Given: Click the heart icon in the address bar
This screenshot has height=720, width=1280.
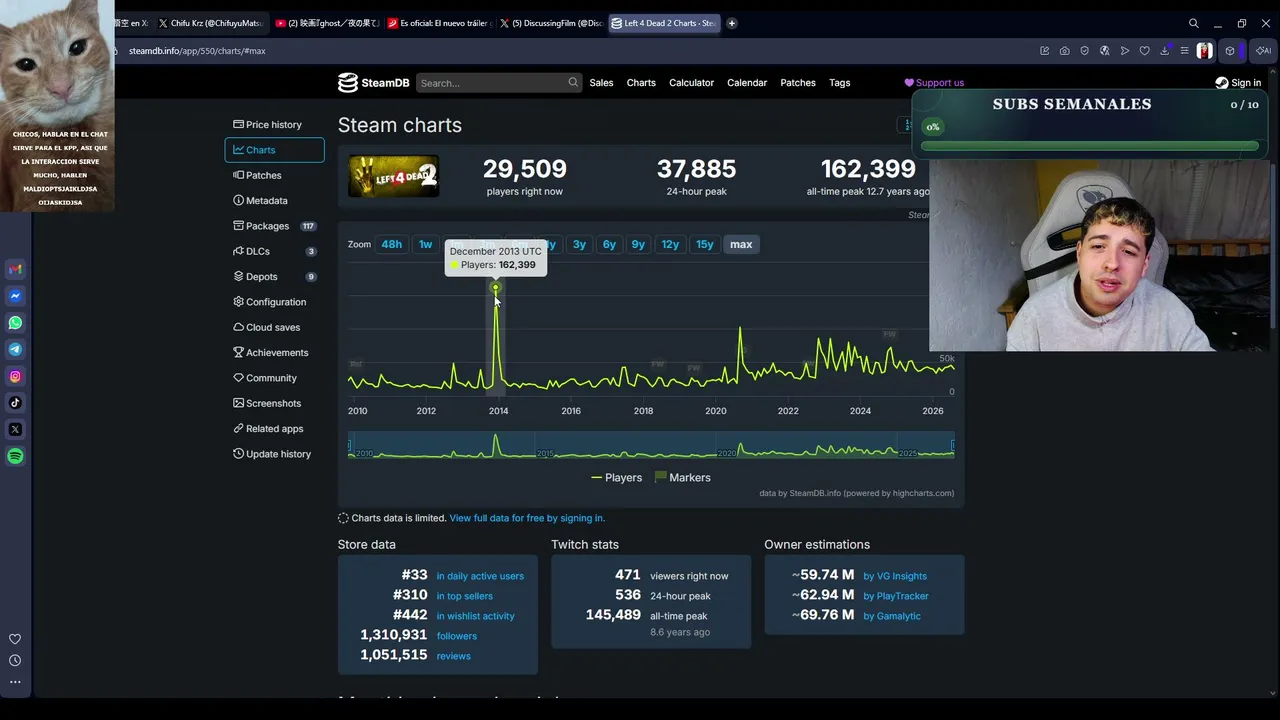Looking at the screenshot, I should pos(1144,51).
